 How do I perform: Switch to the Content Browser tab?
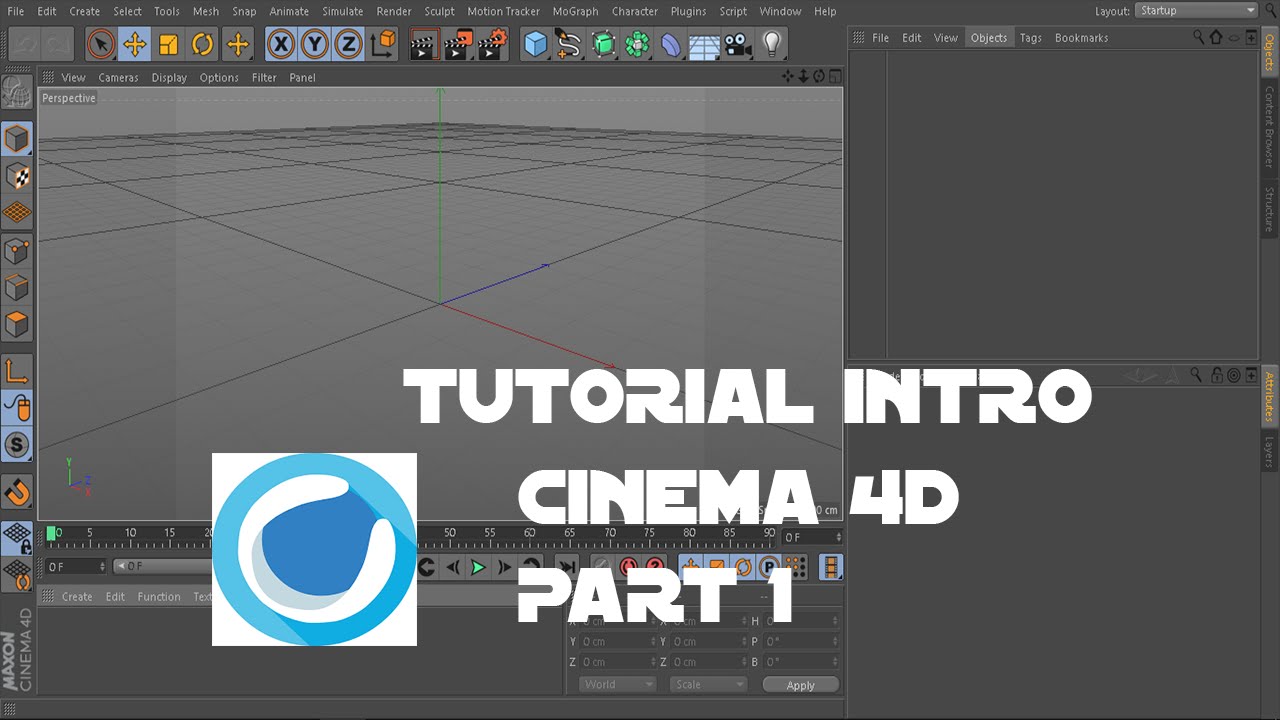tap(1269, 126)
